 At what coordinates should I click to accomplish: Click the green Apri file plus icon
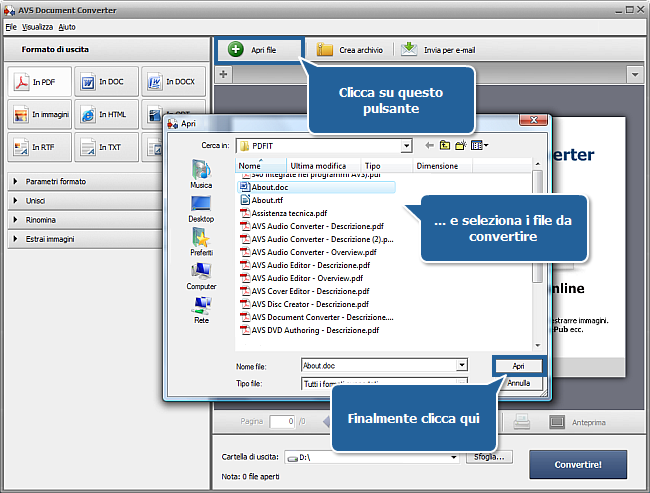coord(235,50)
